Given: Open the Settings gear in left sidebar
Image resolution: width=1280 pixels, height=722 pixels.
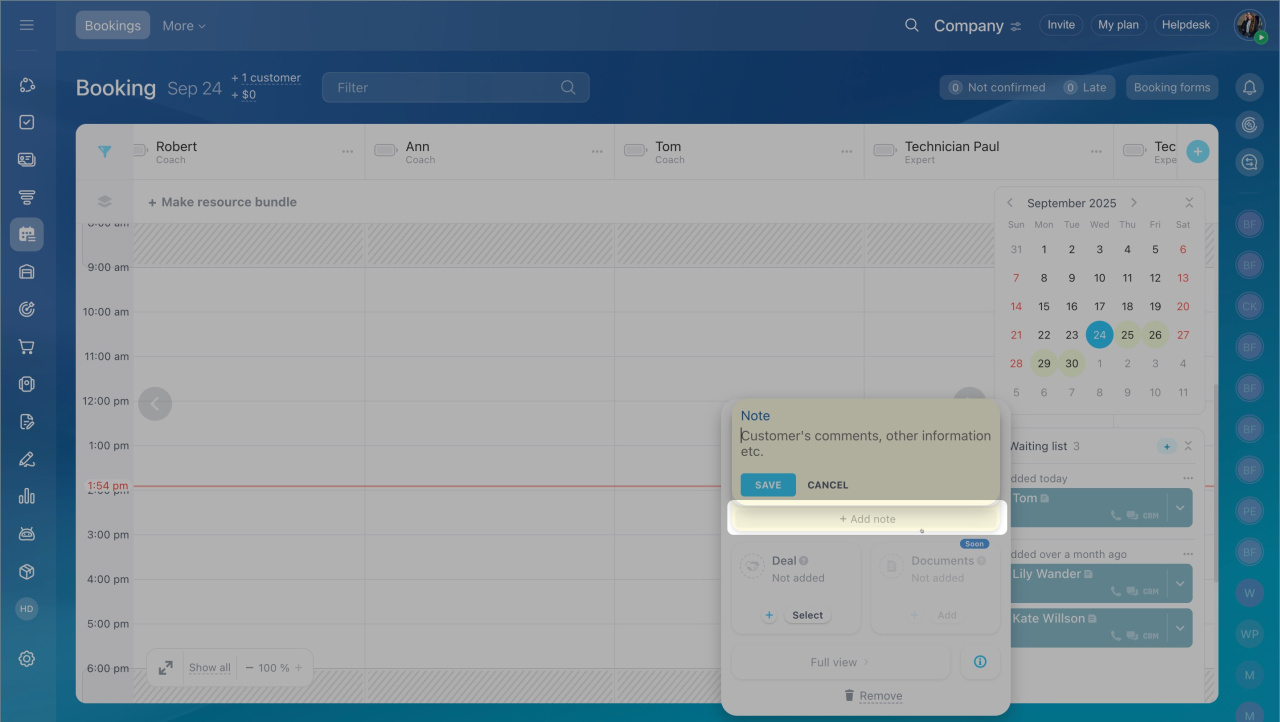Looking at the screenshot, I should click(x=27, y=659).
